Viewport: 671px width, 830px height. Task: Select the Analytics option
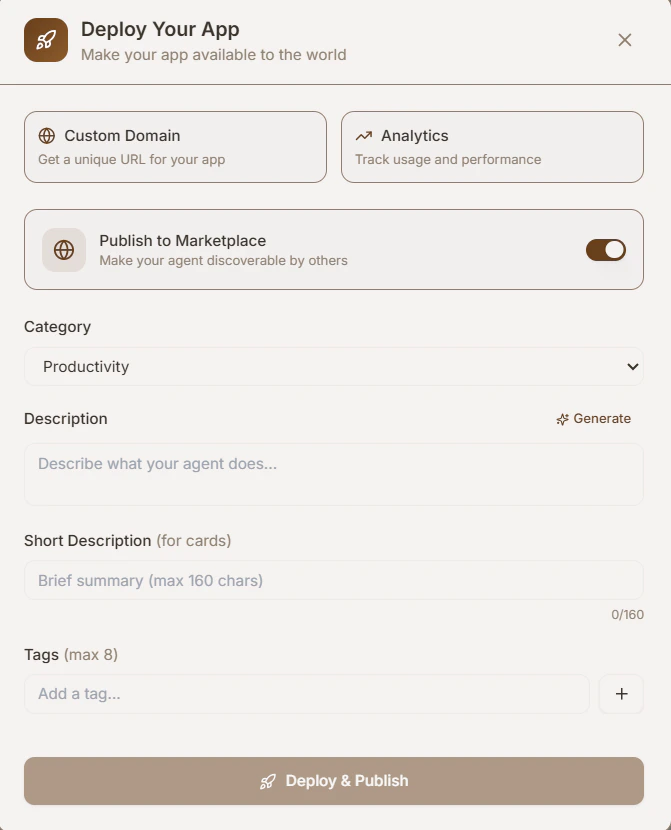(x=492, y=145)
